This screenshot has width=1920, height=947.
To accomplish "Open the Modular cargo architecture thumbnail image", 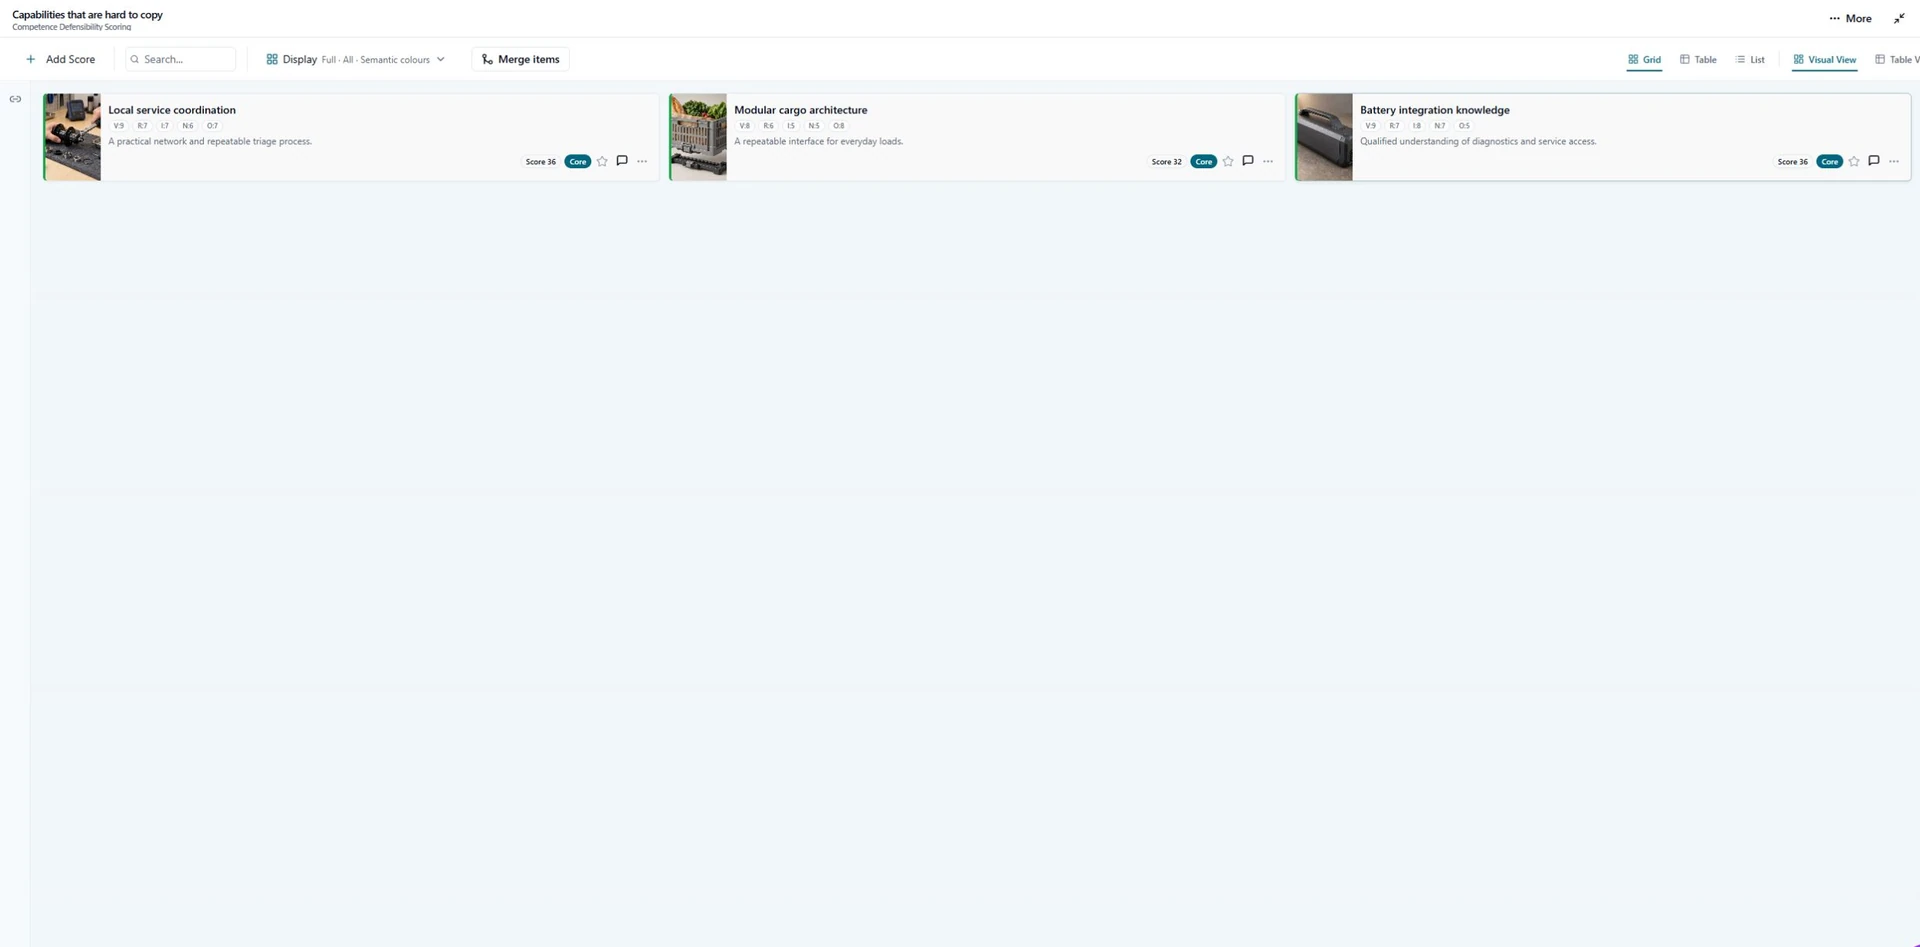I will click(698, 137).
